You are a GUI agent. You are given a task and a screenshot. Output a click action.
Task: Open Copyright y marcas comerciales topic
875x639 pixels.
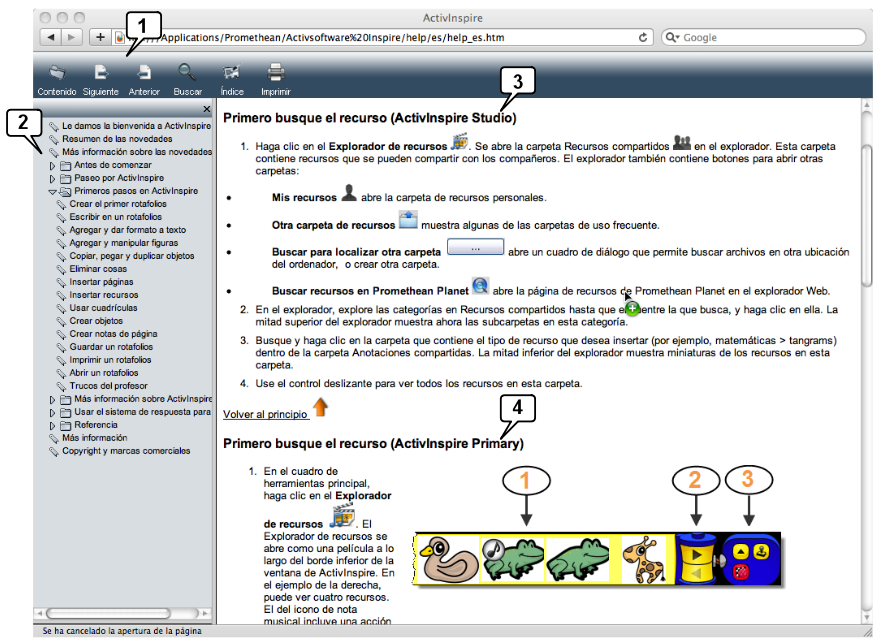(x=126, y=451)
